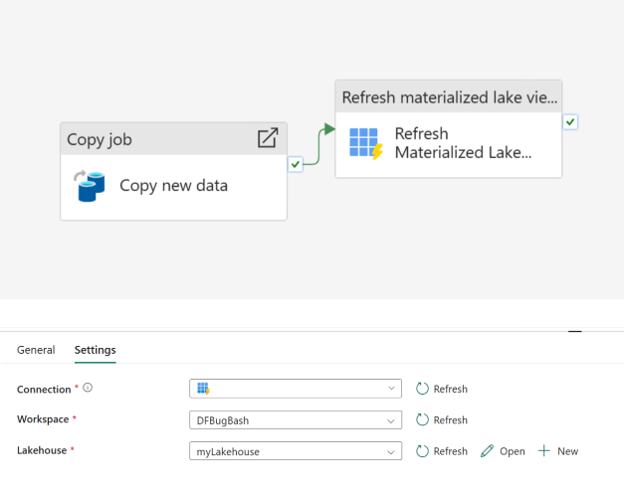Image resolution: width=624 pixels, height=489 pixels.
Task: Switch to the Settings tab
Action: click(95, 350)
